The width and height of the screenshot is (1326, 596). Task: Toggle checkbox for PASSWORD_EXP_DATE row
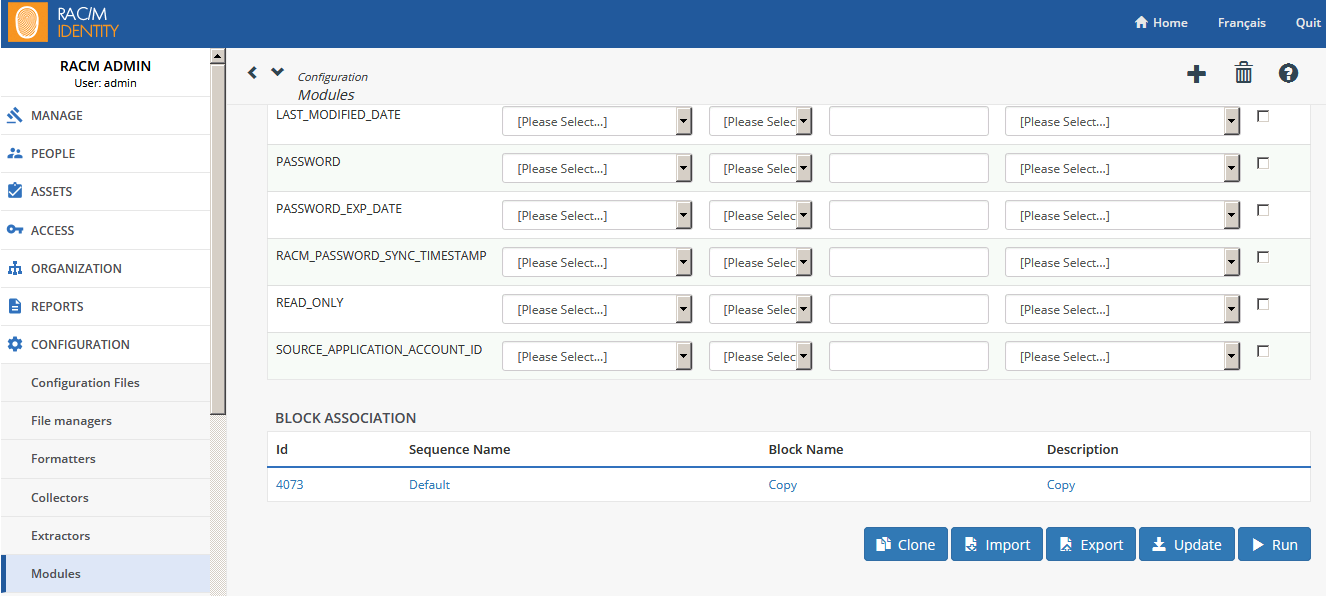(1263, 210)
